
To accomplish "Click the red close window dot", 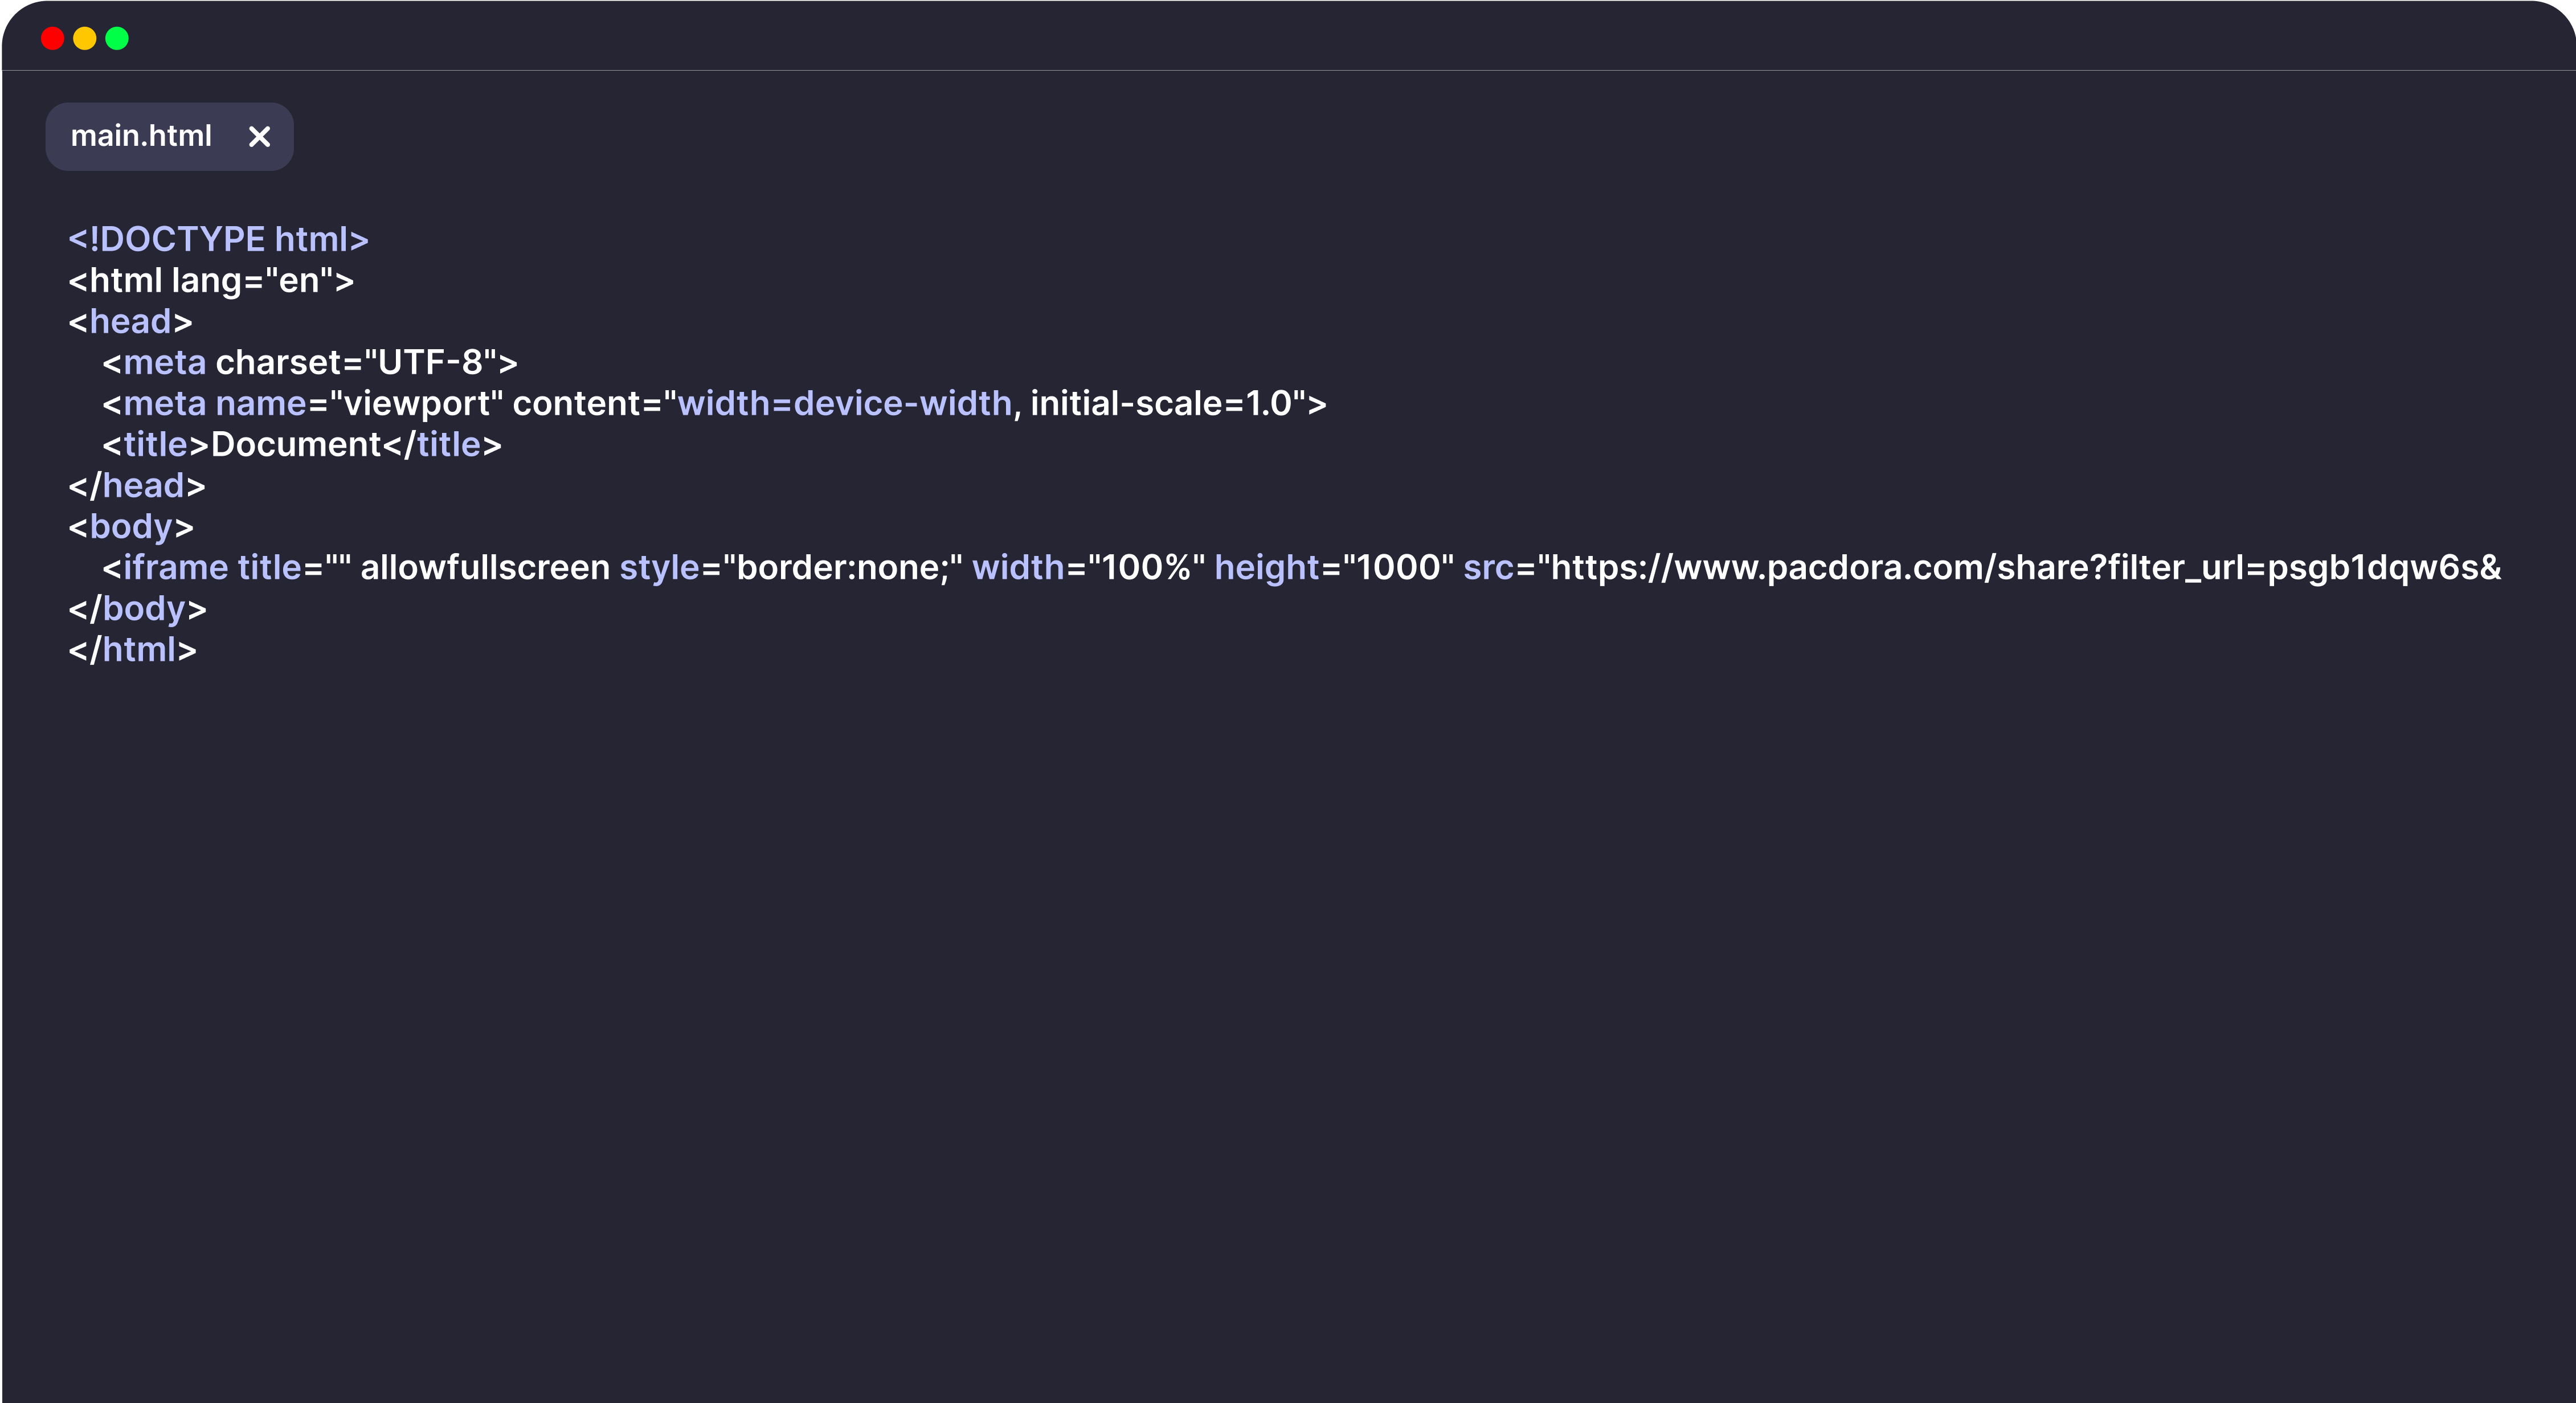I will click(53, 39).
